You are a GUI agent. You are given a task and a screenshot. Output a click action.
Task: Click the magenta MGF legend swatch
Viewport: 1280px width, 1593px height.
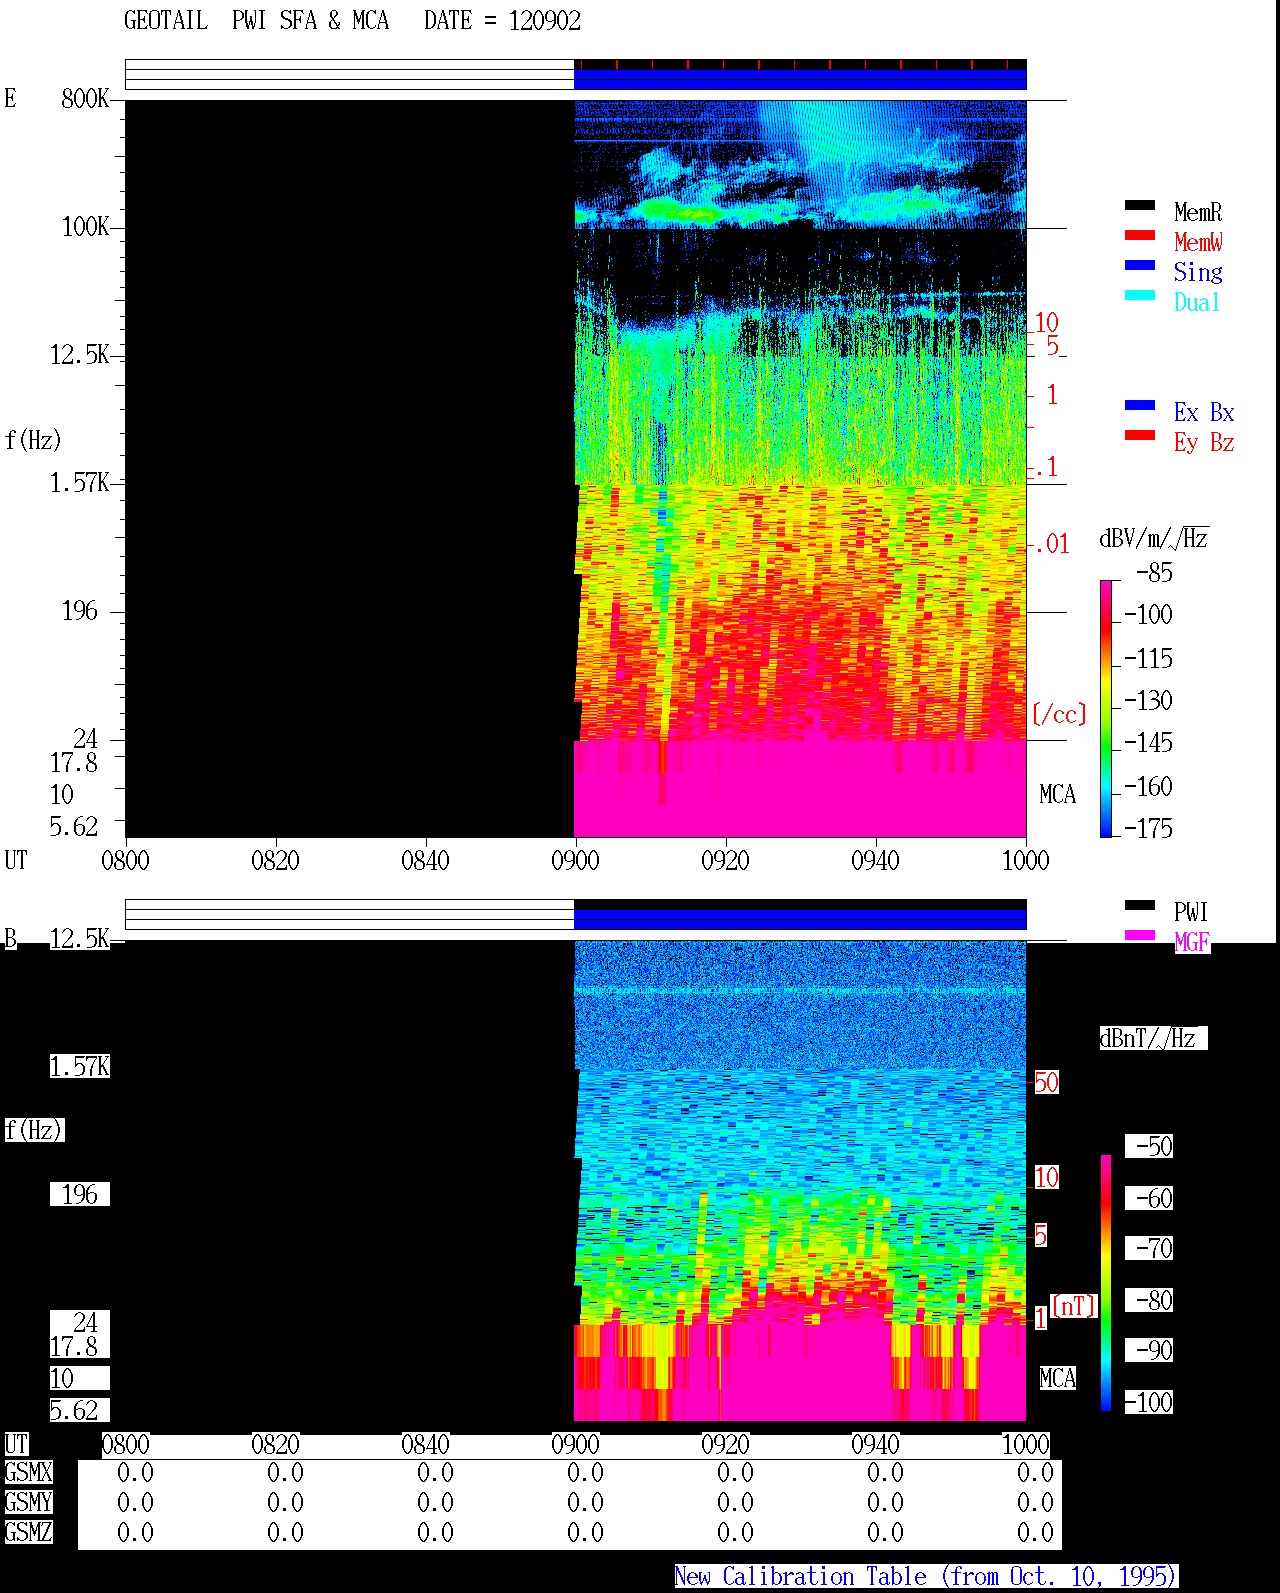(x=1140, y=936)
